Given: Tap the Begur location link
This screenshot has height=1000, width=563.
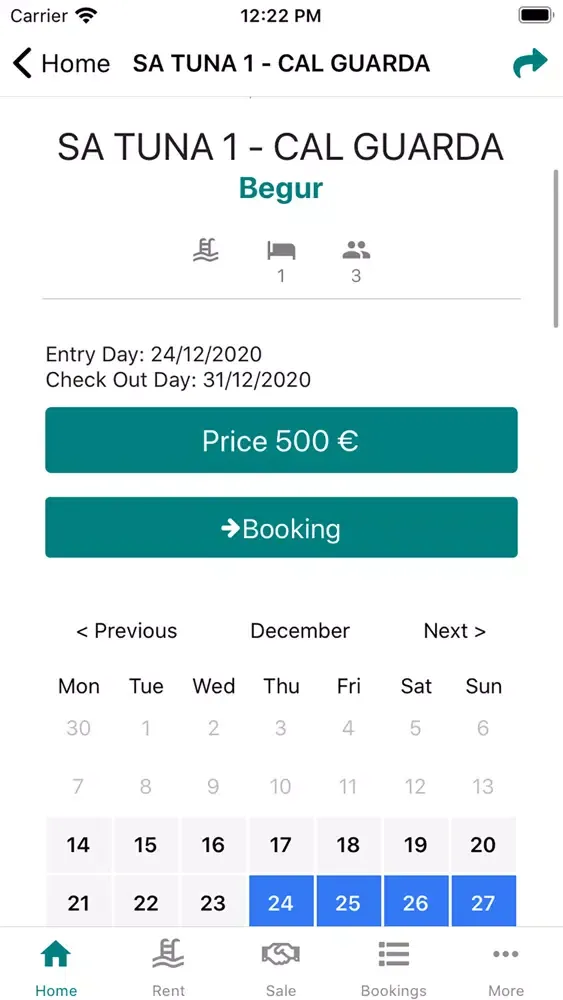Looking at the screenshot, I should (281, 188).
